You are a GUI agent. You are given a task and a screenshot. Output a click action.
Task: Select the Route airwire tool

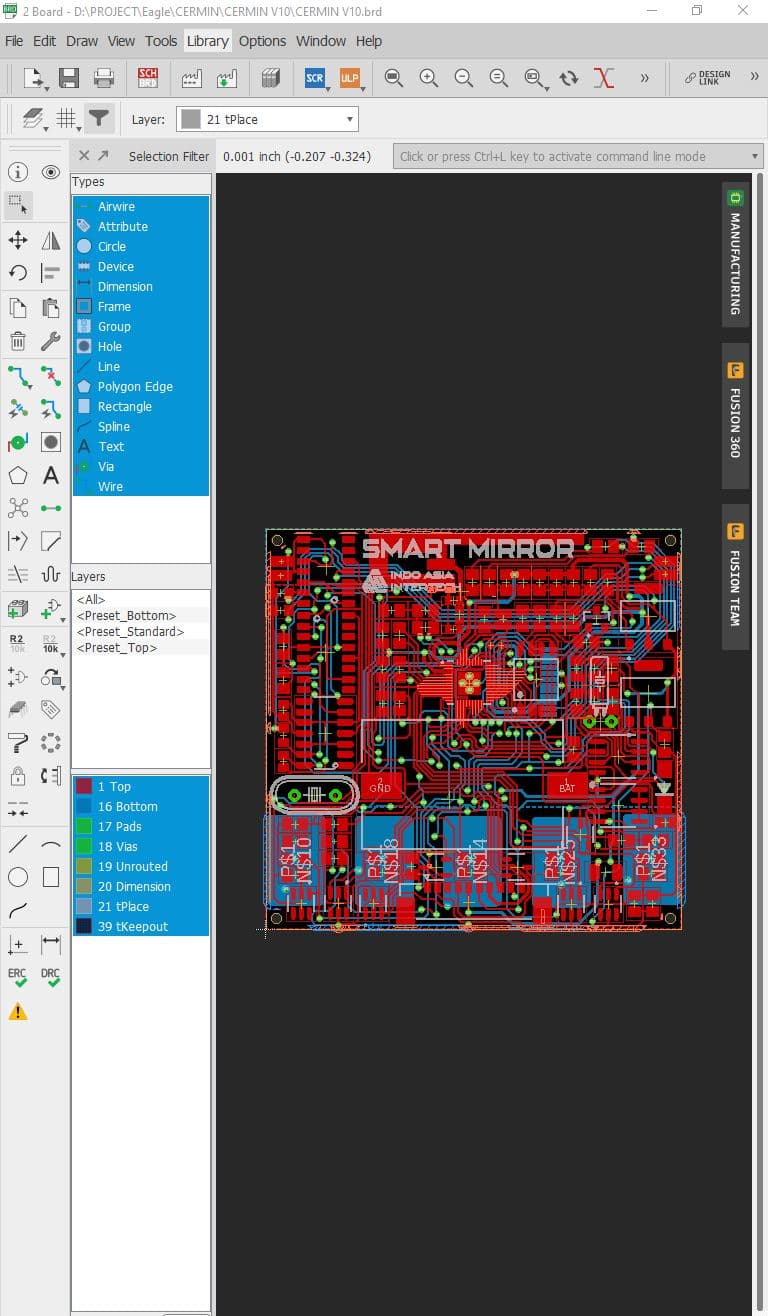click(18, 376)
